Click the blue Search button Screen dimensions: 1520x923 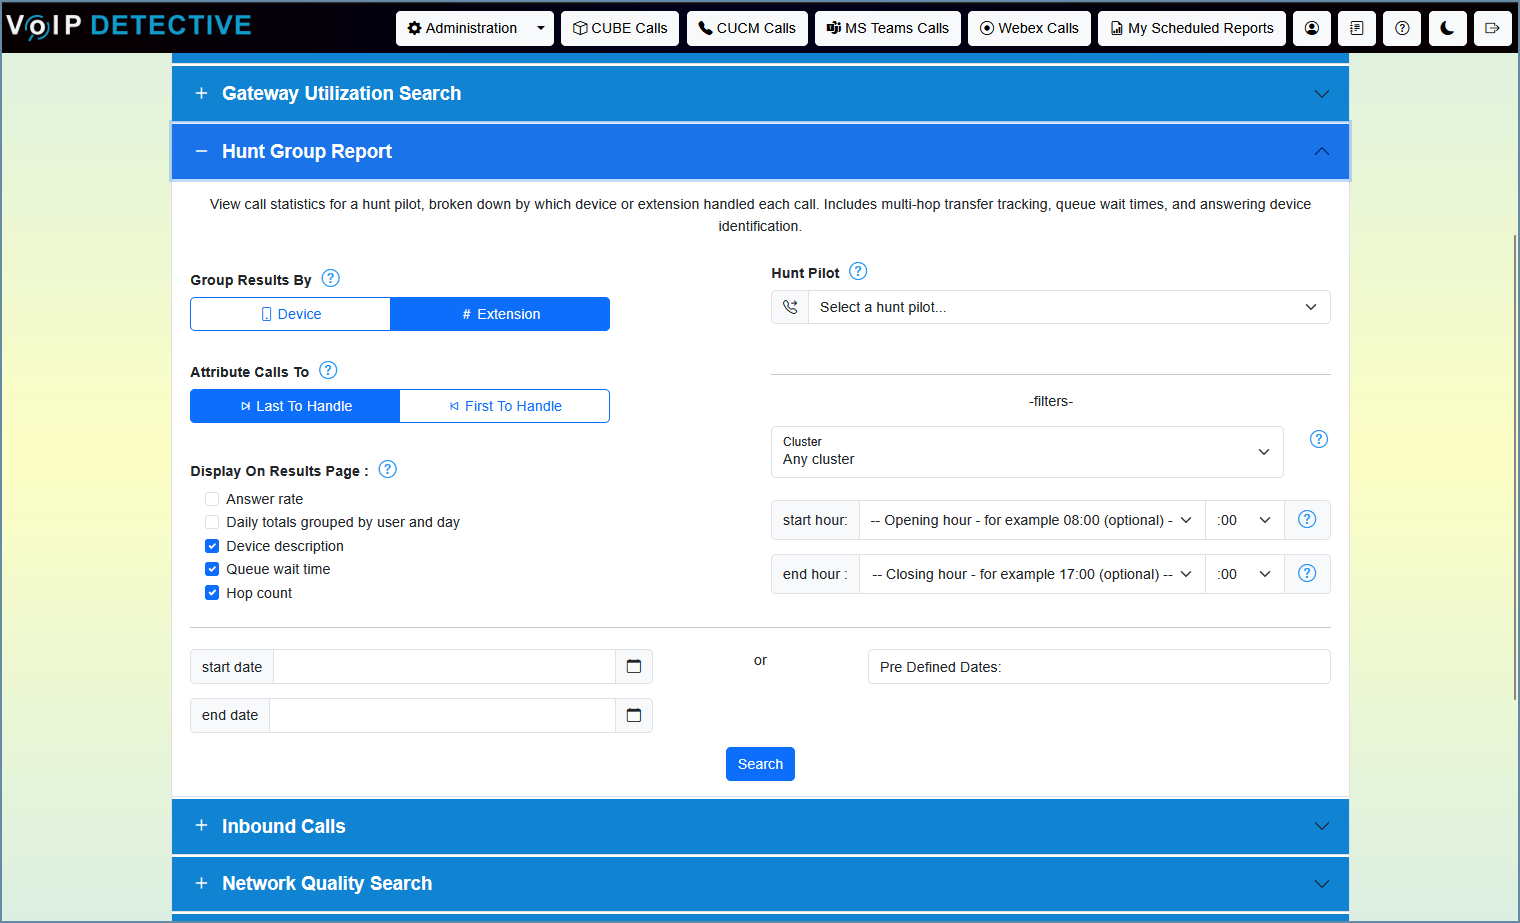[x=760, y=764]
